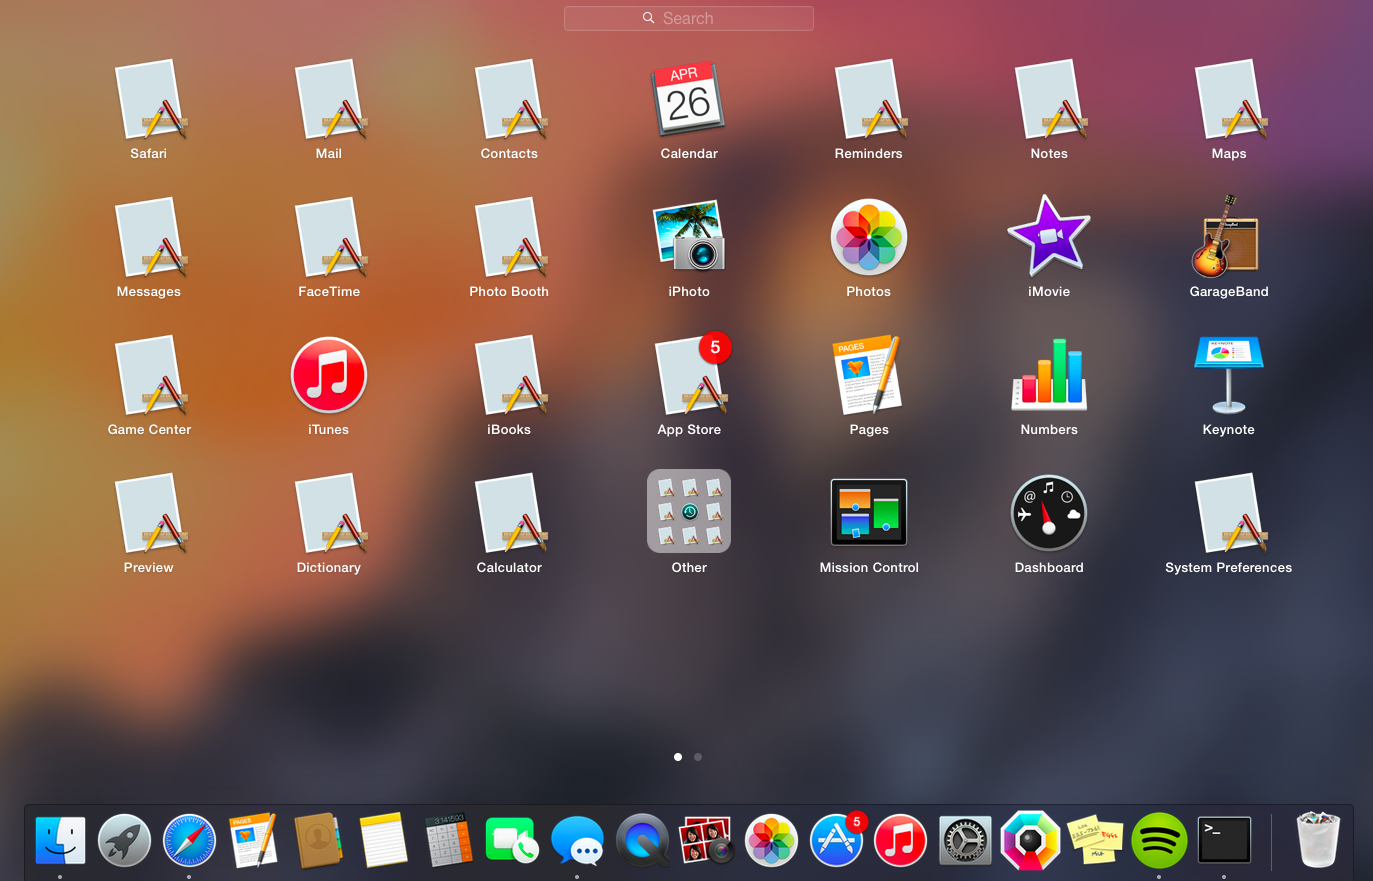
Task: Open the Calendar app showing APR 26
Action: pos(689,100)
